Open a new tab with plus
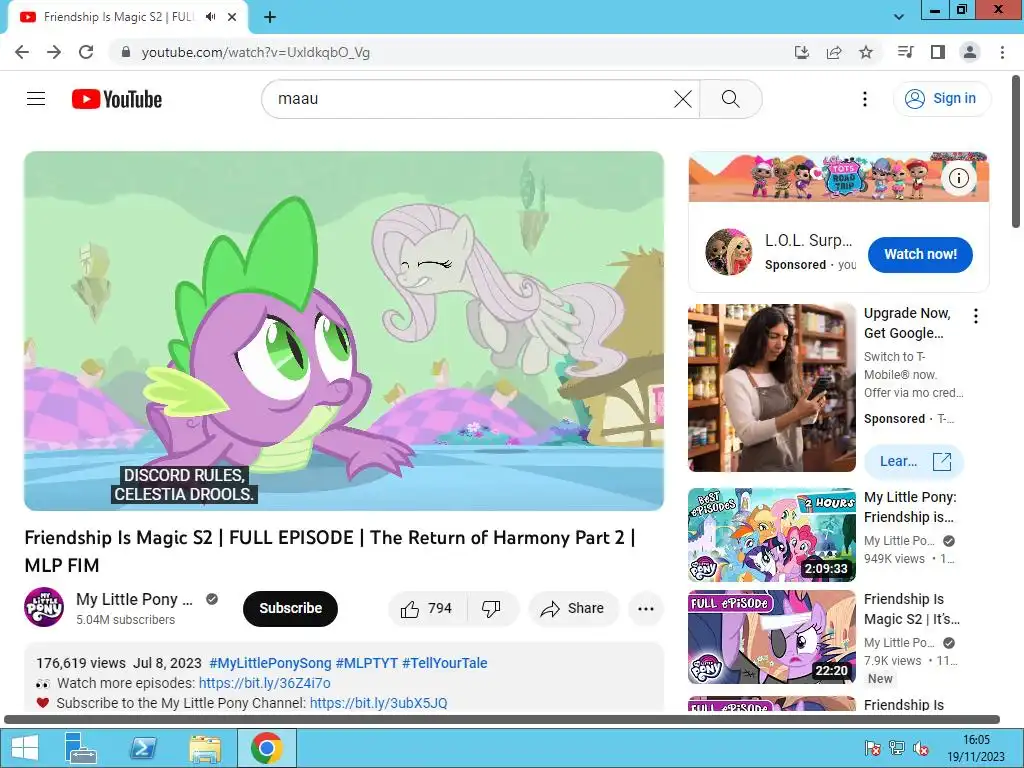This screenshot has width=1024, height=768. click(x=270, y=17)
